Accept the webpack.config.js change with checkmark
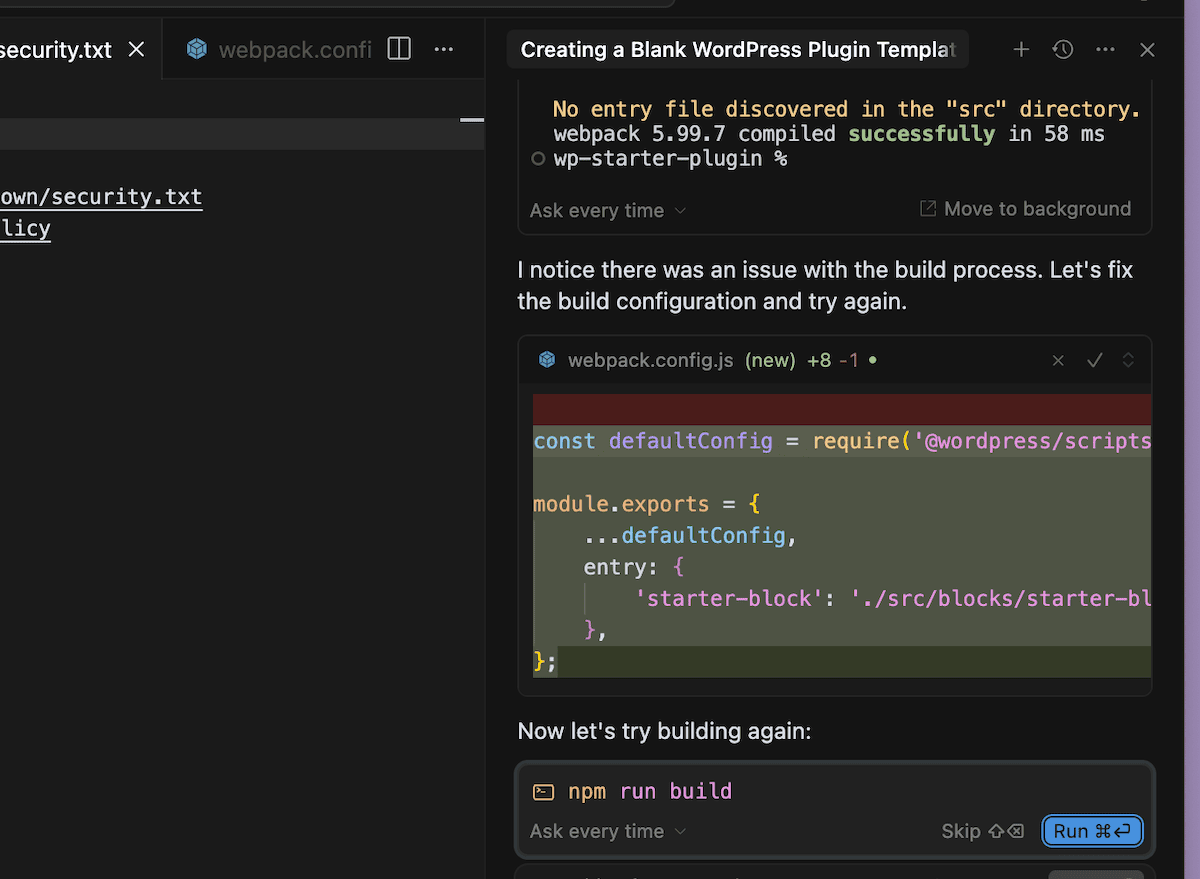The width and height of the screenshot is (1200, 879). (1094, 360)
